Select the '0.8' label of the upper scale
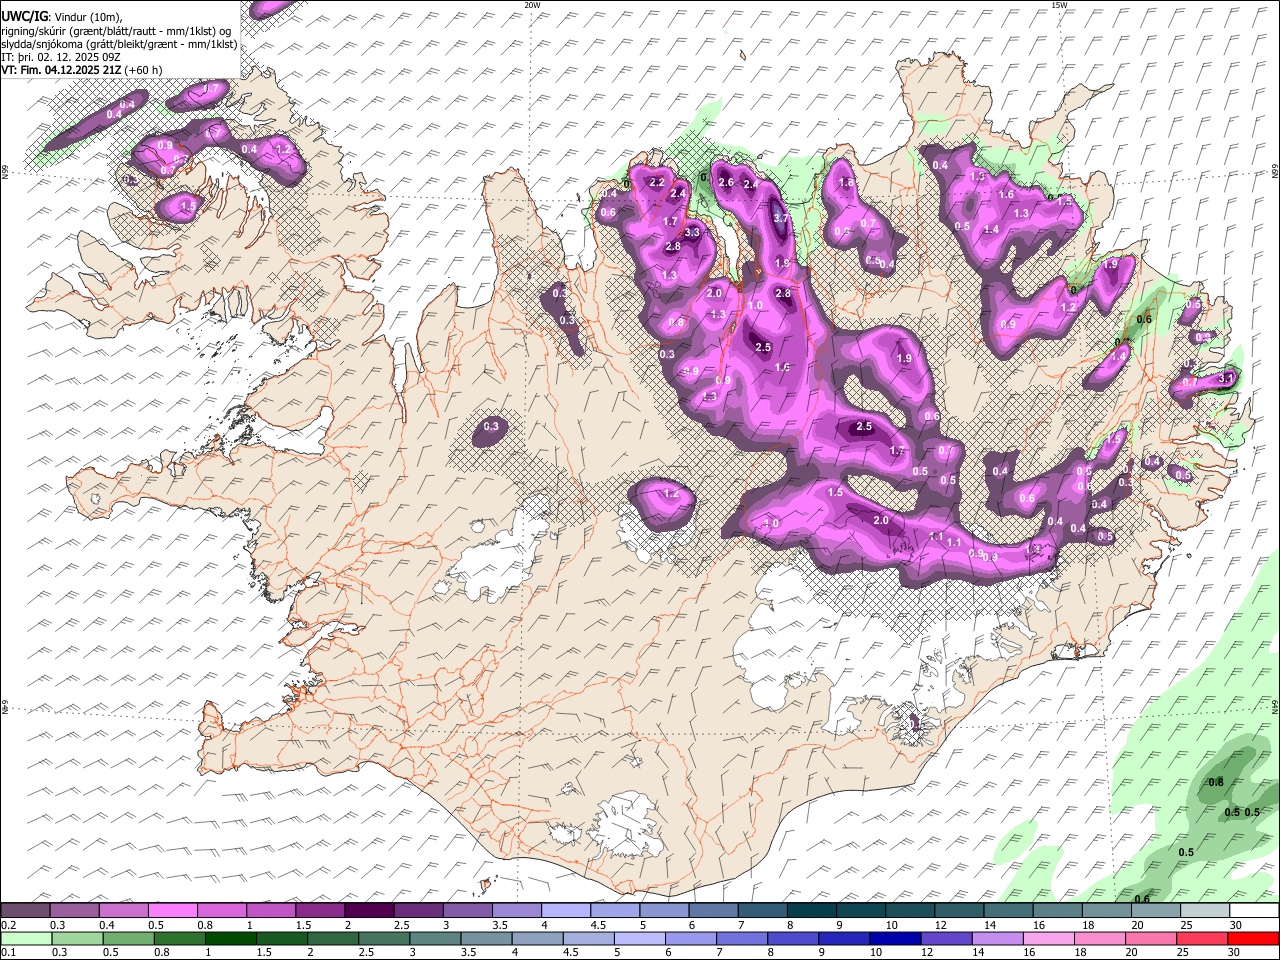The height and width of the screenshot is (960, 1280). pos(206,925)
